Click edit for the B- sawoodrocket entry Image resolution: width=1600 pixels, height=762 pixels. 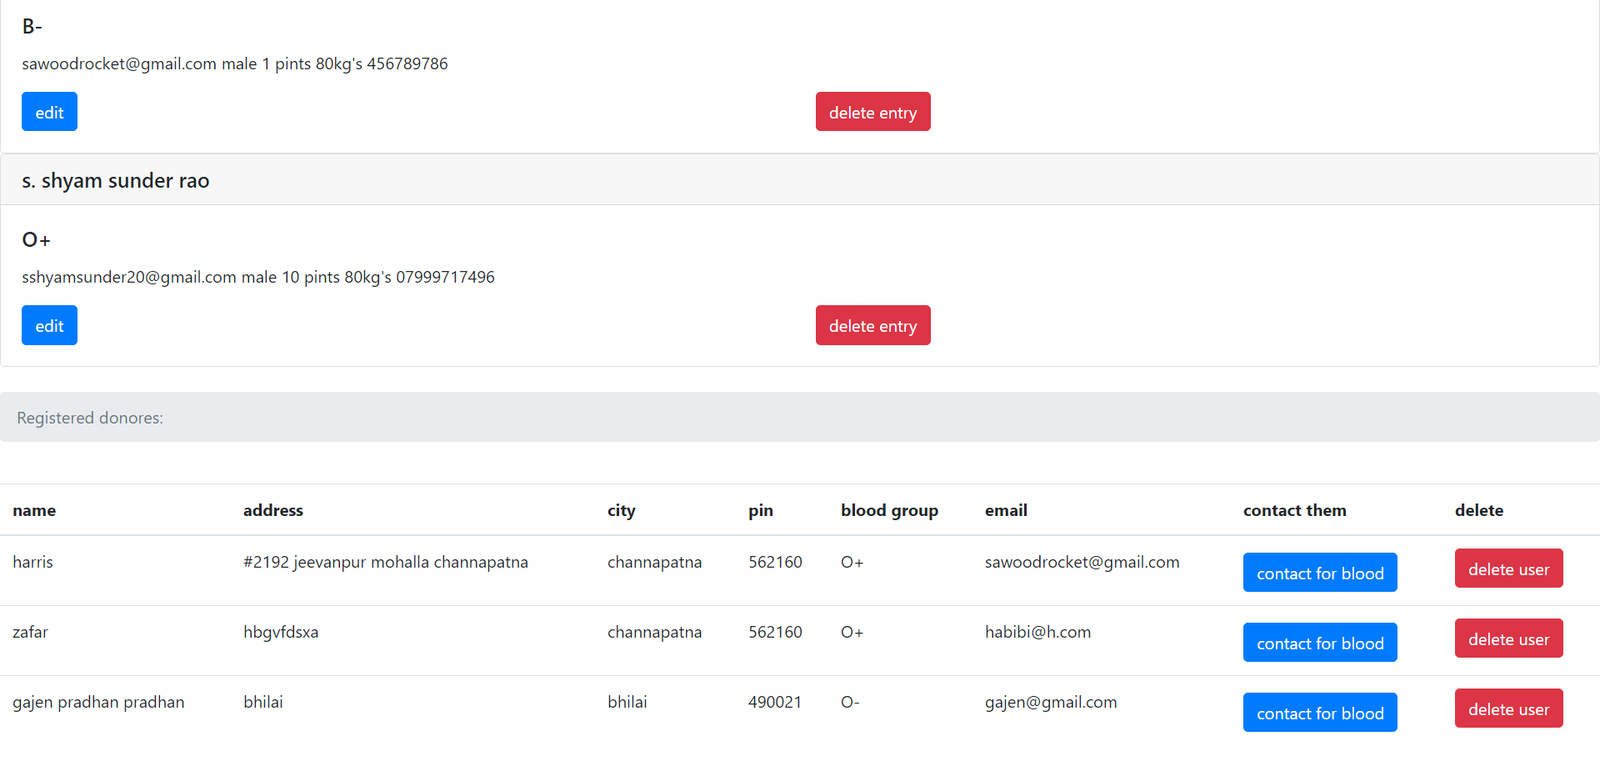click(49, 112)
